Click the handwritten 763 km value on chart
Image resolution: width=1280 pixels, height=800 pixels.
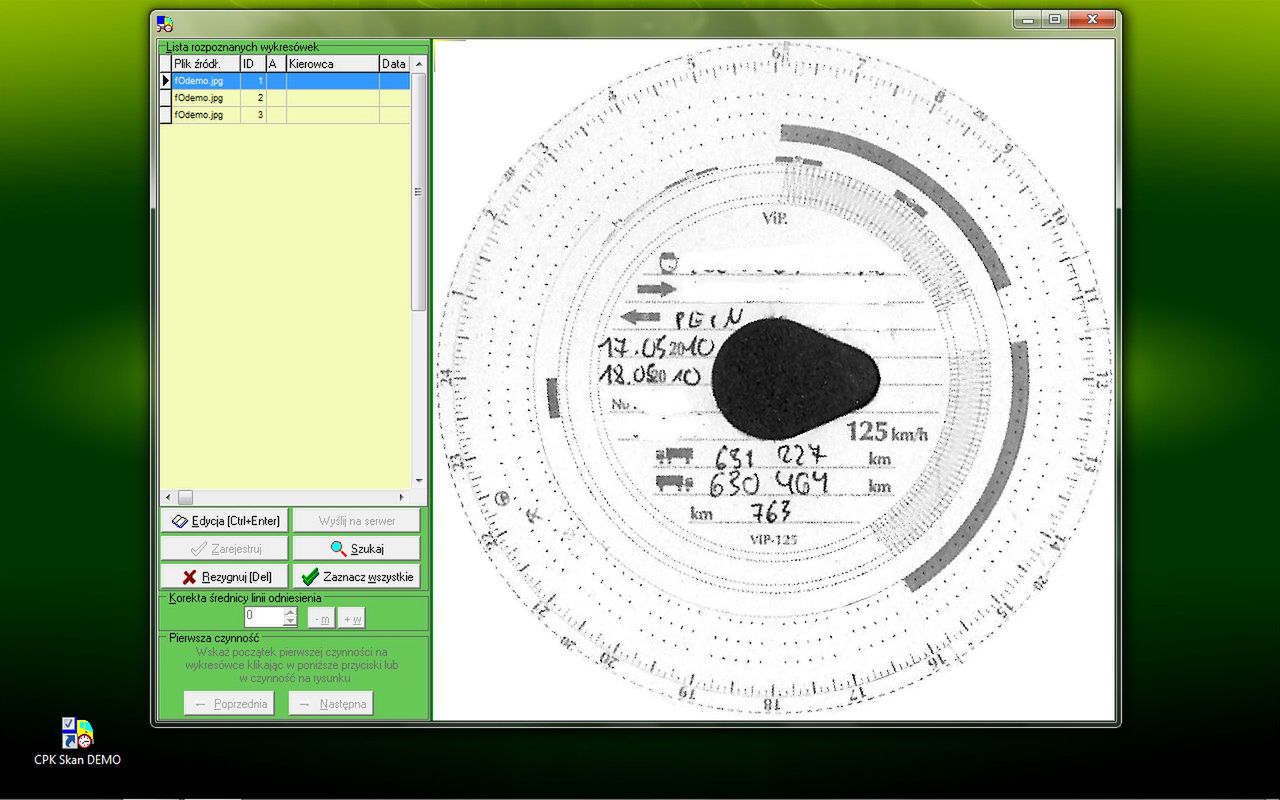tap(769, 512)
